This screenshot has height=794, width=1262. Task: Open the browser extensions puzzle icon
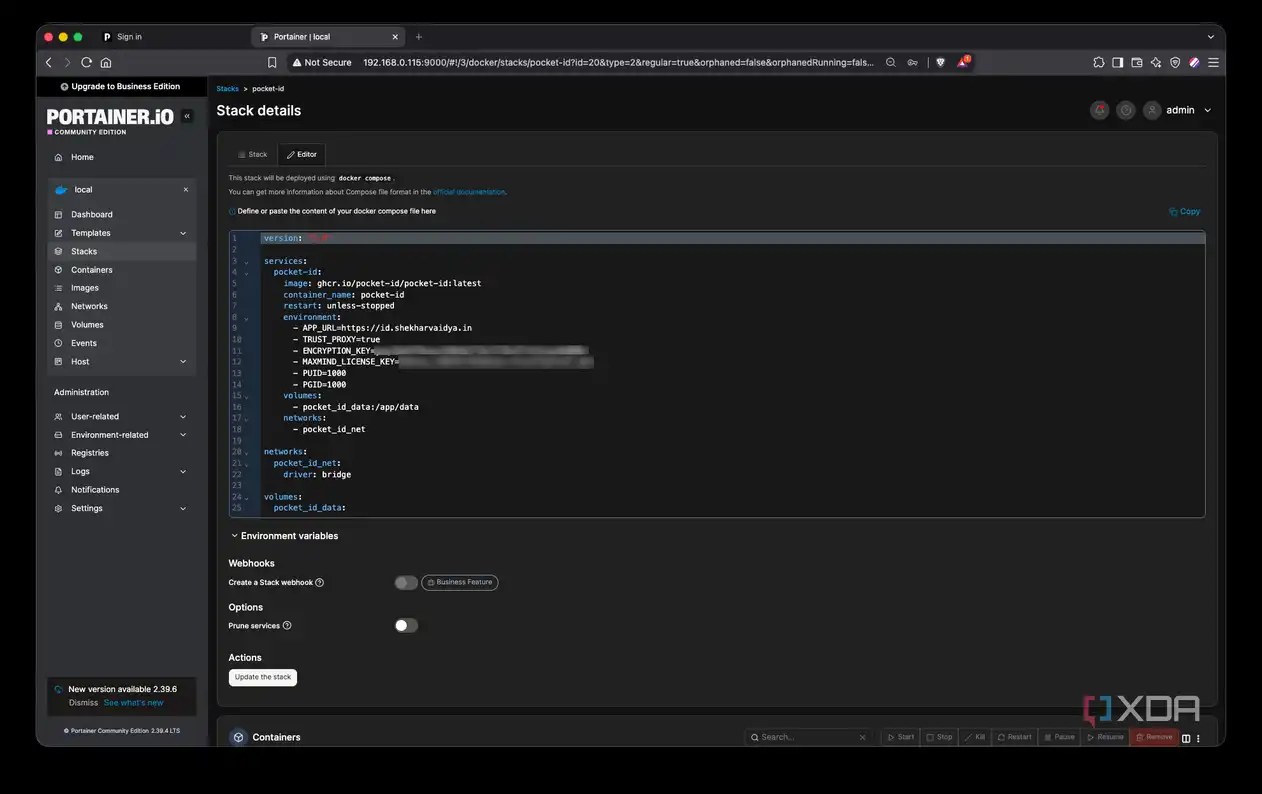(1099, 62)
